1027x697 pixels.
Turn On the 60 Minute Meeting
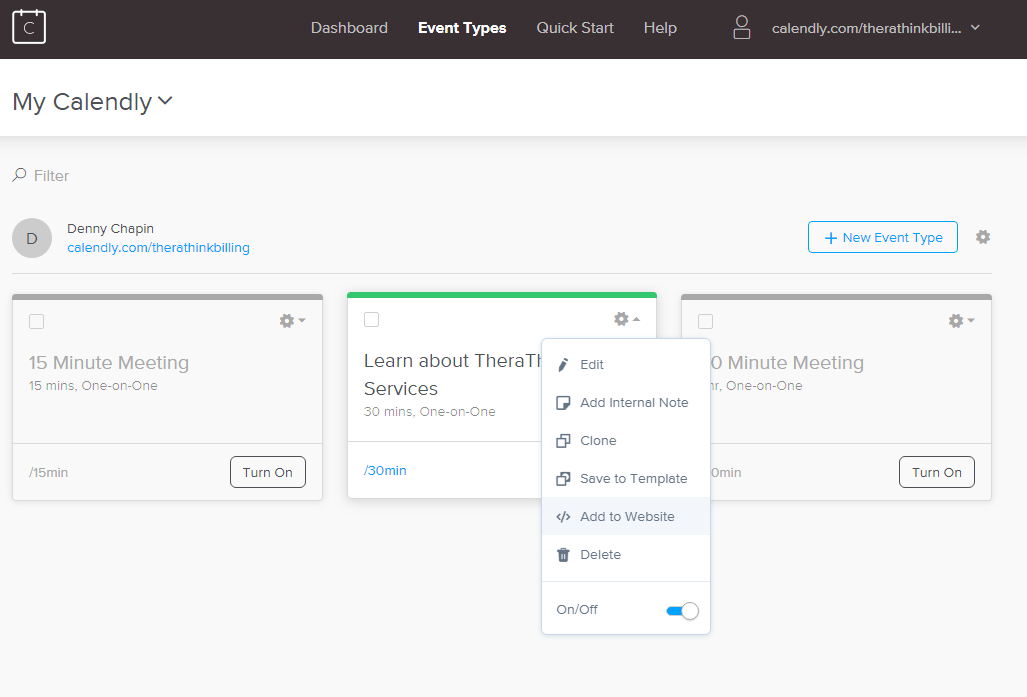click(x=937, y=472)
